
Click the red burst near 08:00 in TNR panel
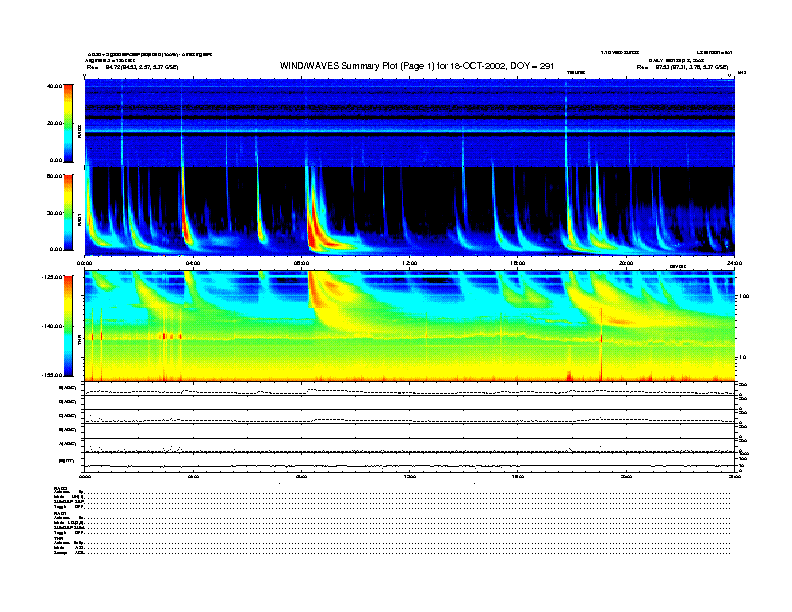point(316,290)
